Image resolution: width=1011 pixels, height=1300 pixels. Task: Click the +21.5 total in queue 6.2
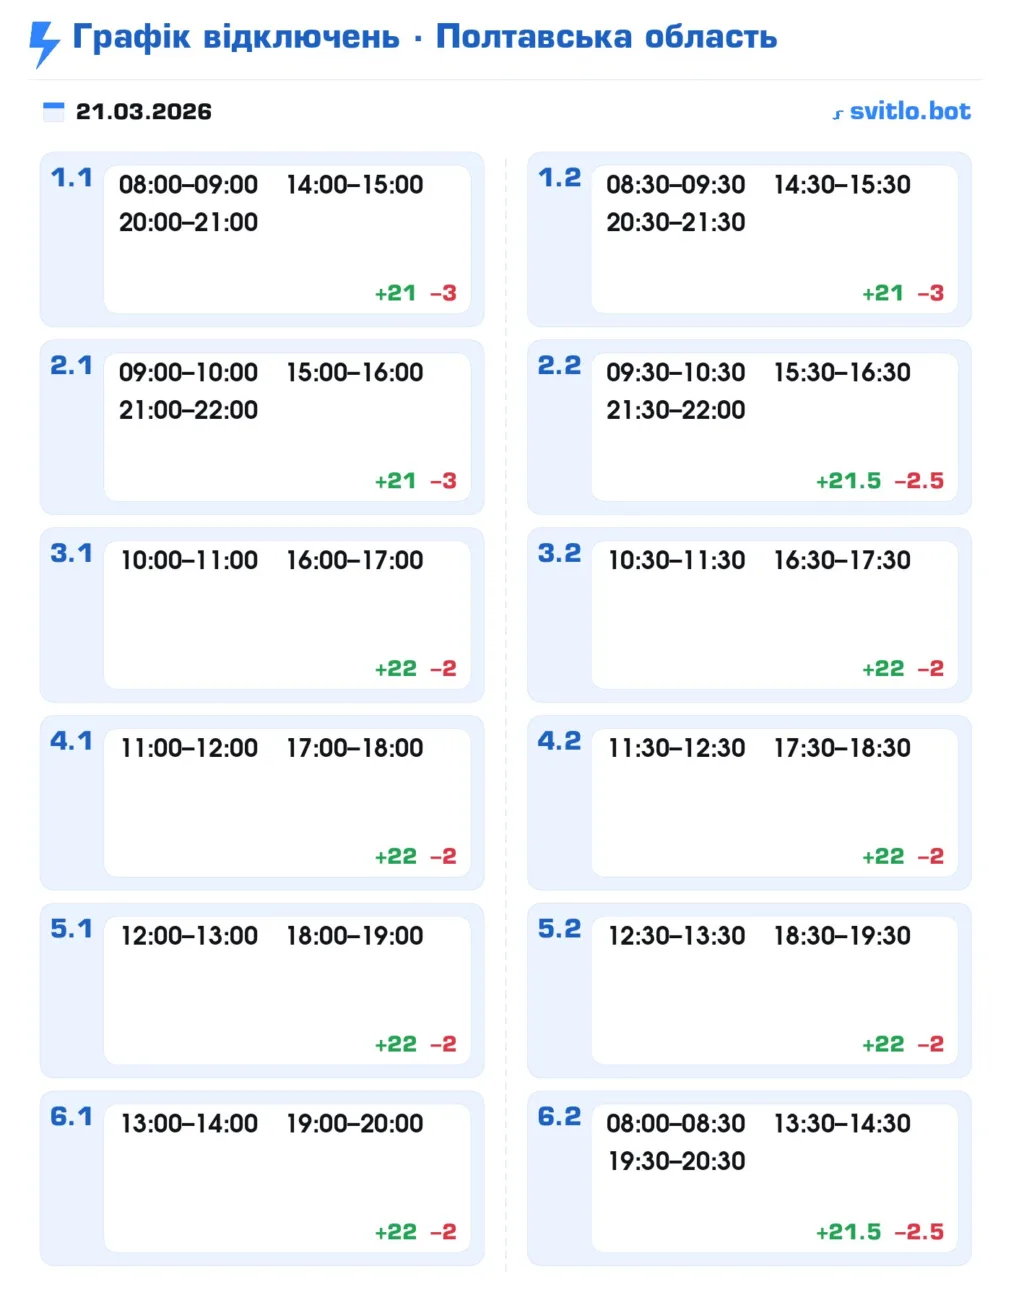coord(848,1232)
